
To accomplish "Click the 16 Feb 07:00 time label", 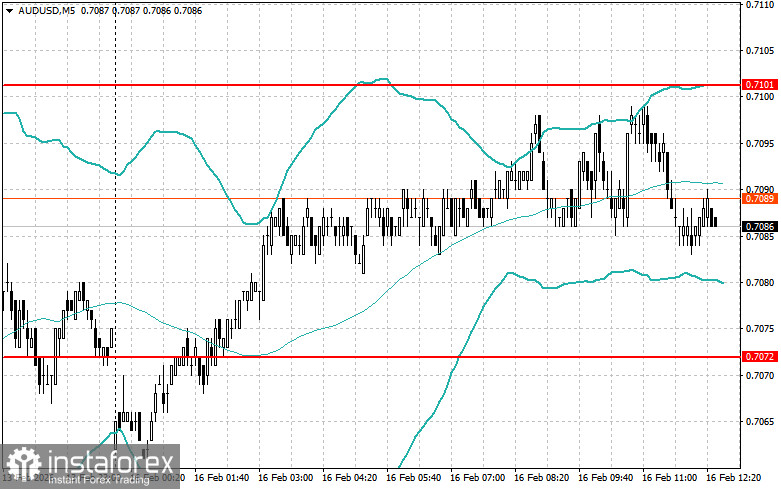I will tap(477, 478).
